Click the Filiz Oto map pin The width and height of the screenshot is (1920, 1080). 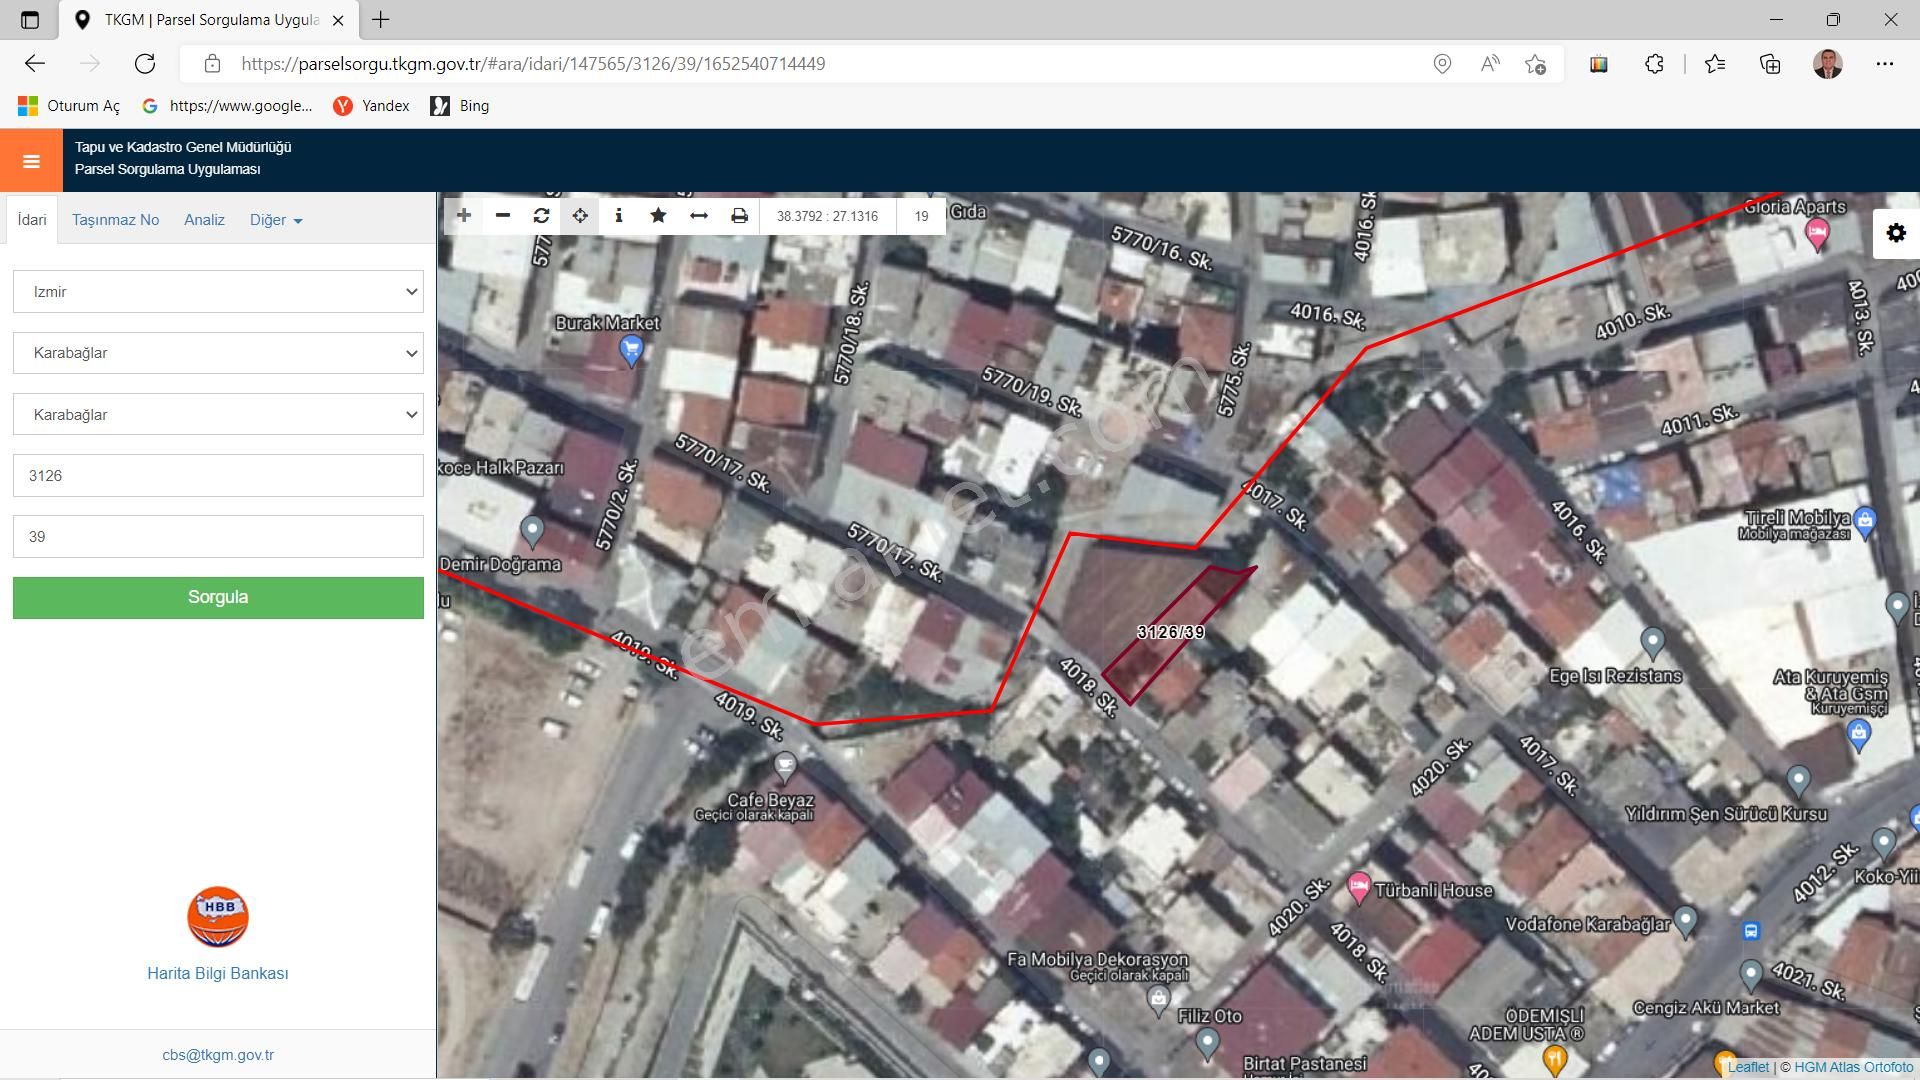(x=1207, y=1044)
